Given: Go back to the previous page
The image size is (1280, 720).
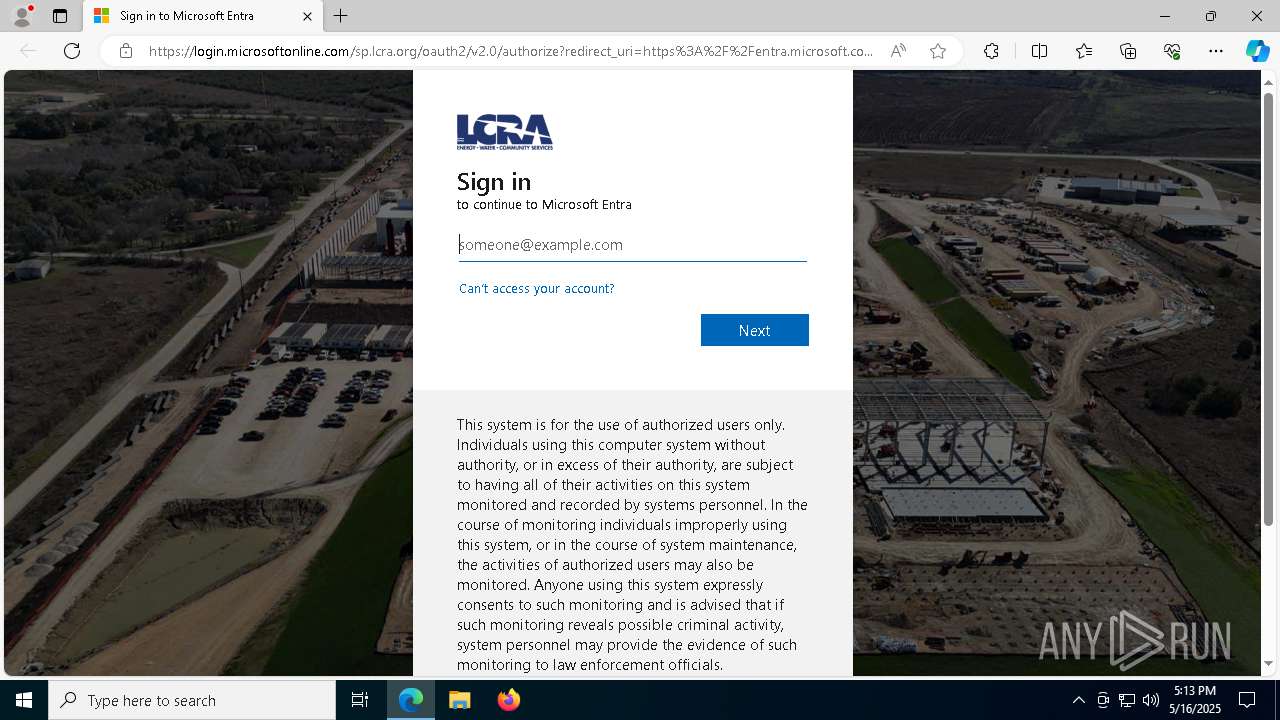Looking at the screenshot, I should tap(29, 51).
